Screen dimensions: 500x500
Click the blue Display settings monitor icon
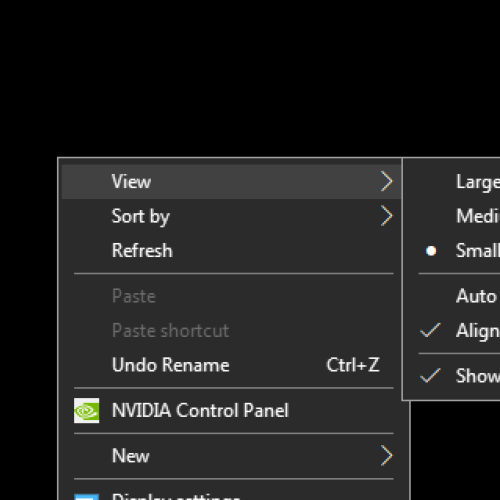[86, 497]
